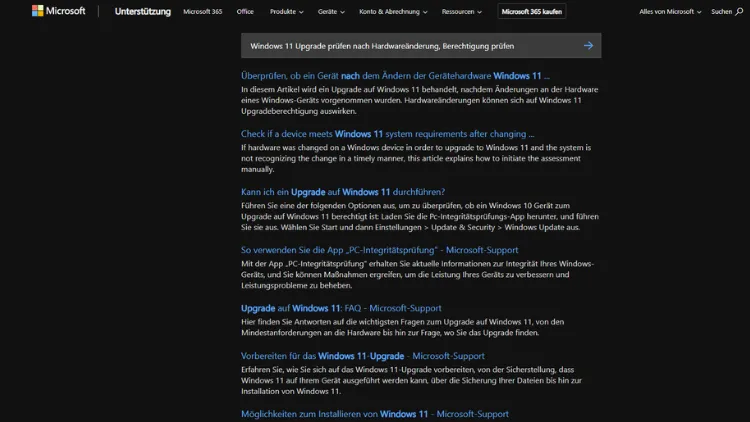
Task: Click the Suchen label
Action: [x=721, y=11]
